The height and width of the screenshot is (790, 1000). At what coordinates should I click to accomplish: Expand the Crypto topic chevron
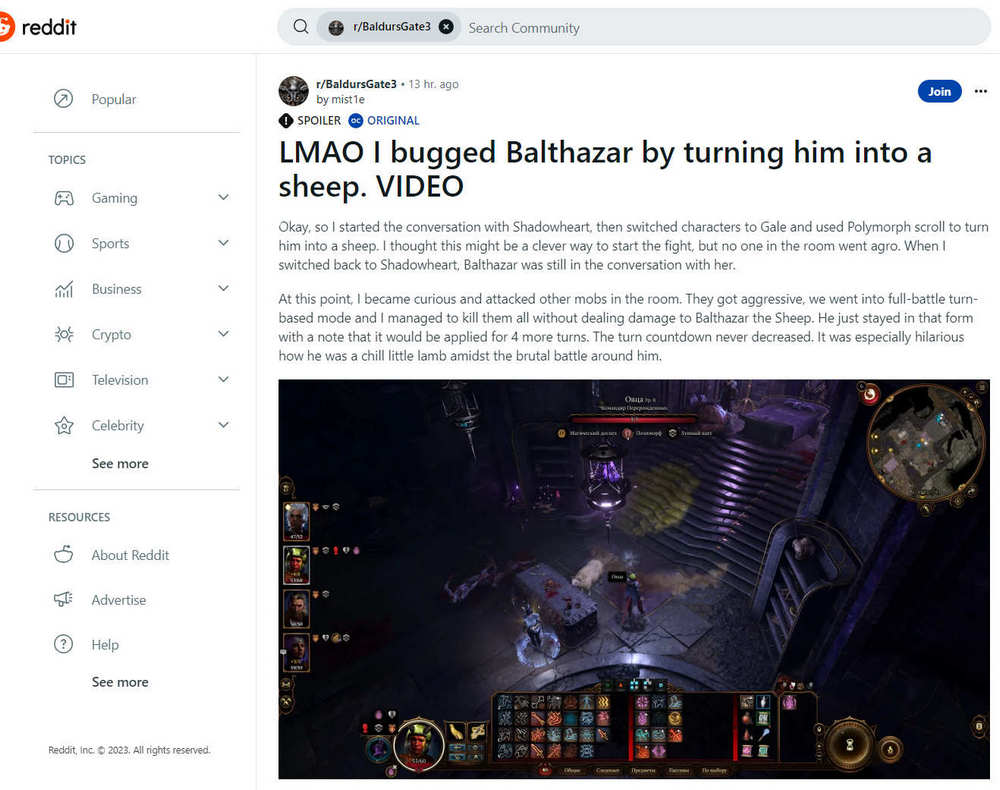coord(223,333)
